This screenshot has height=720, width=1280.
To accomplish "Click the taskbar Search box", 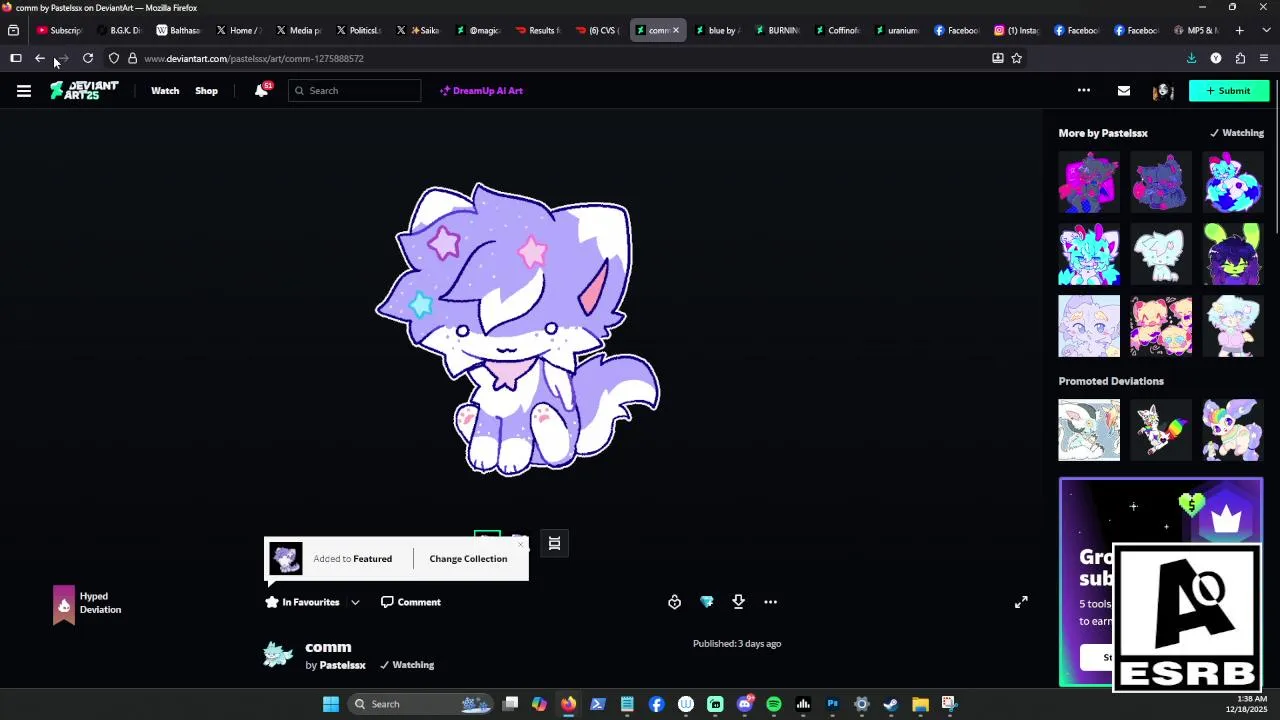I will [420, 704].
